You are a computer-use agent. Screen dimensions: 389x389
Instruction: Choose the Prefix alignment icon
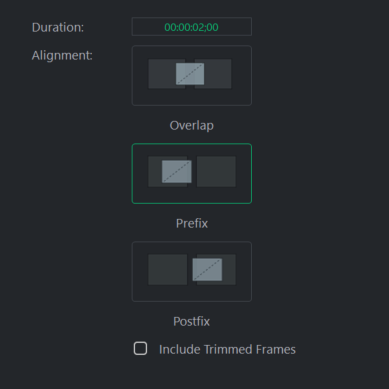pyautogui.click(x=192, y=173)
